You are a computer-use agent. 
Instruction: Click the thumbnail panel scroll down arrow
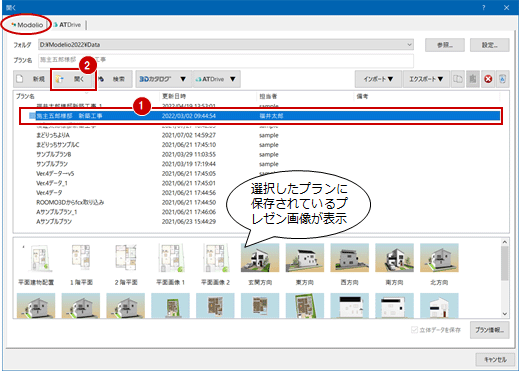point(505,314)
